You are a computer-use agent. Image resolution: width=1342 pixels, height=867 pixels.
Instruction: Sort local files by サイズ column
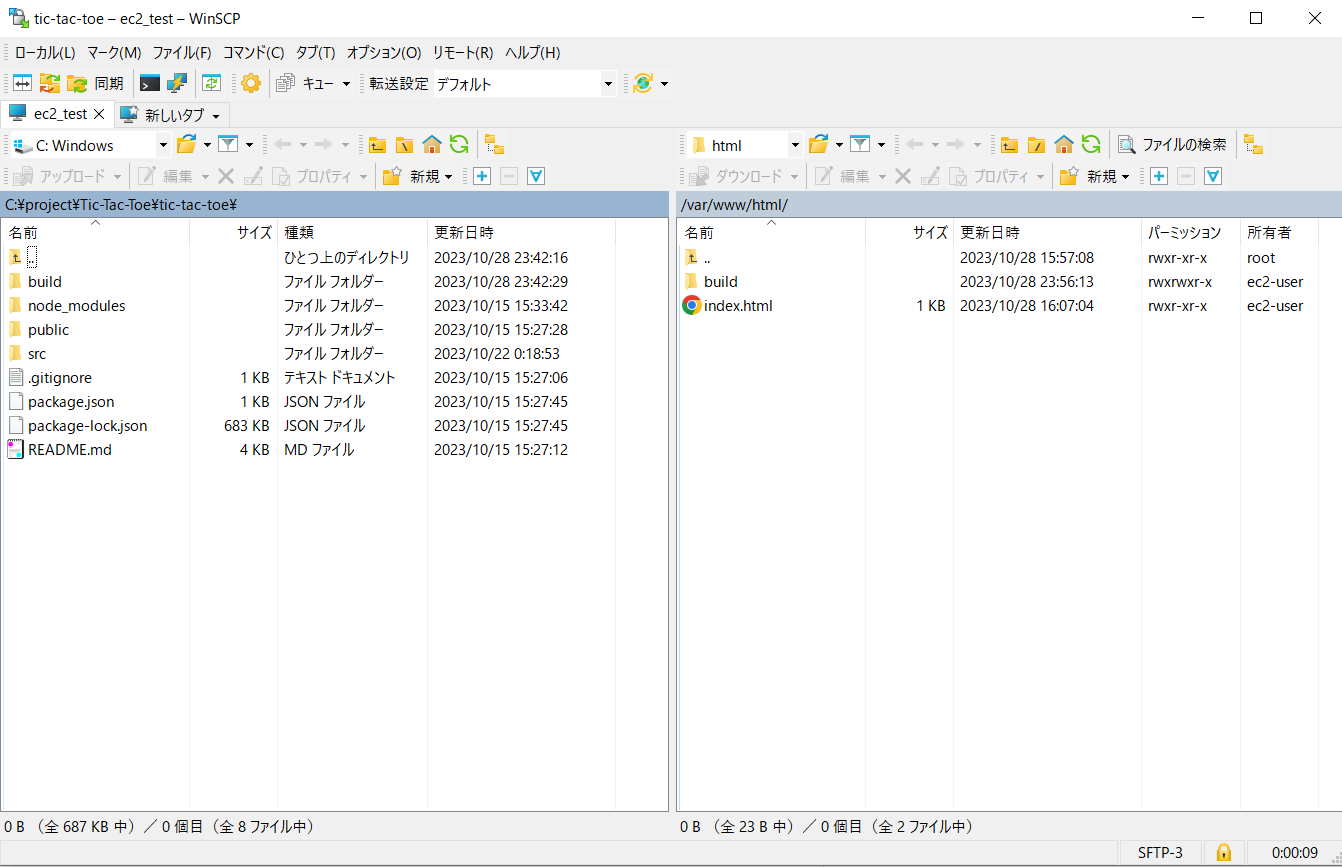click(233, 232)
